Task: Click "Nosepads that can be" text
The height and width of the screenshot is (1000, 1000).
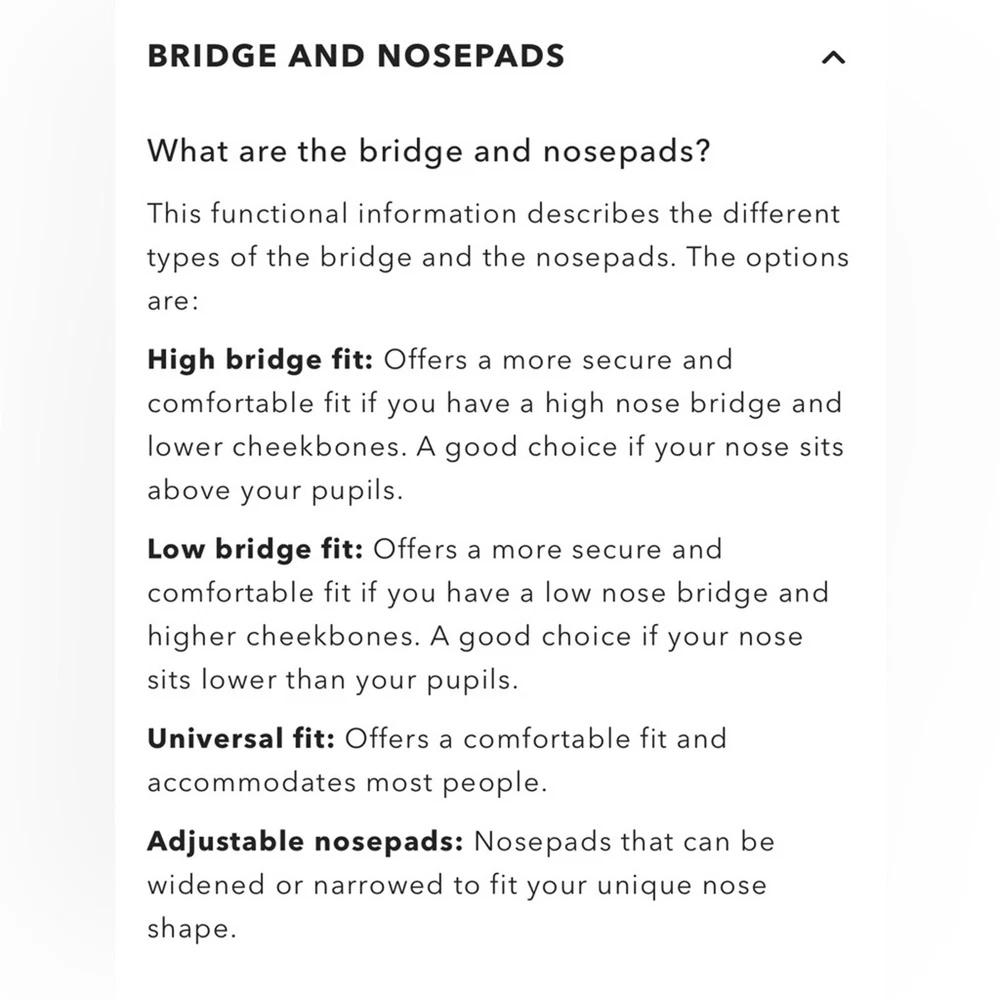Action: coord(624,841)
